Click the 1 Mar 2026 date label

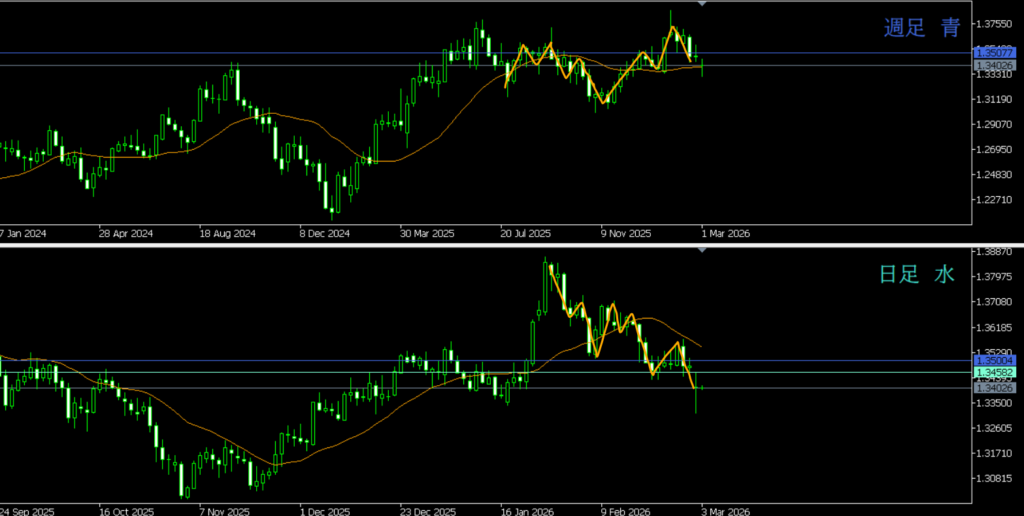click(x=725, y=233)
